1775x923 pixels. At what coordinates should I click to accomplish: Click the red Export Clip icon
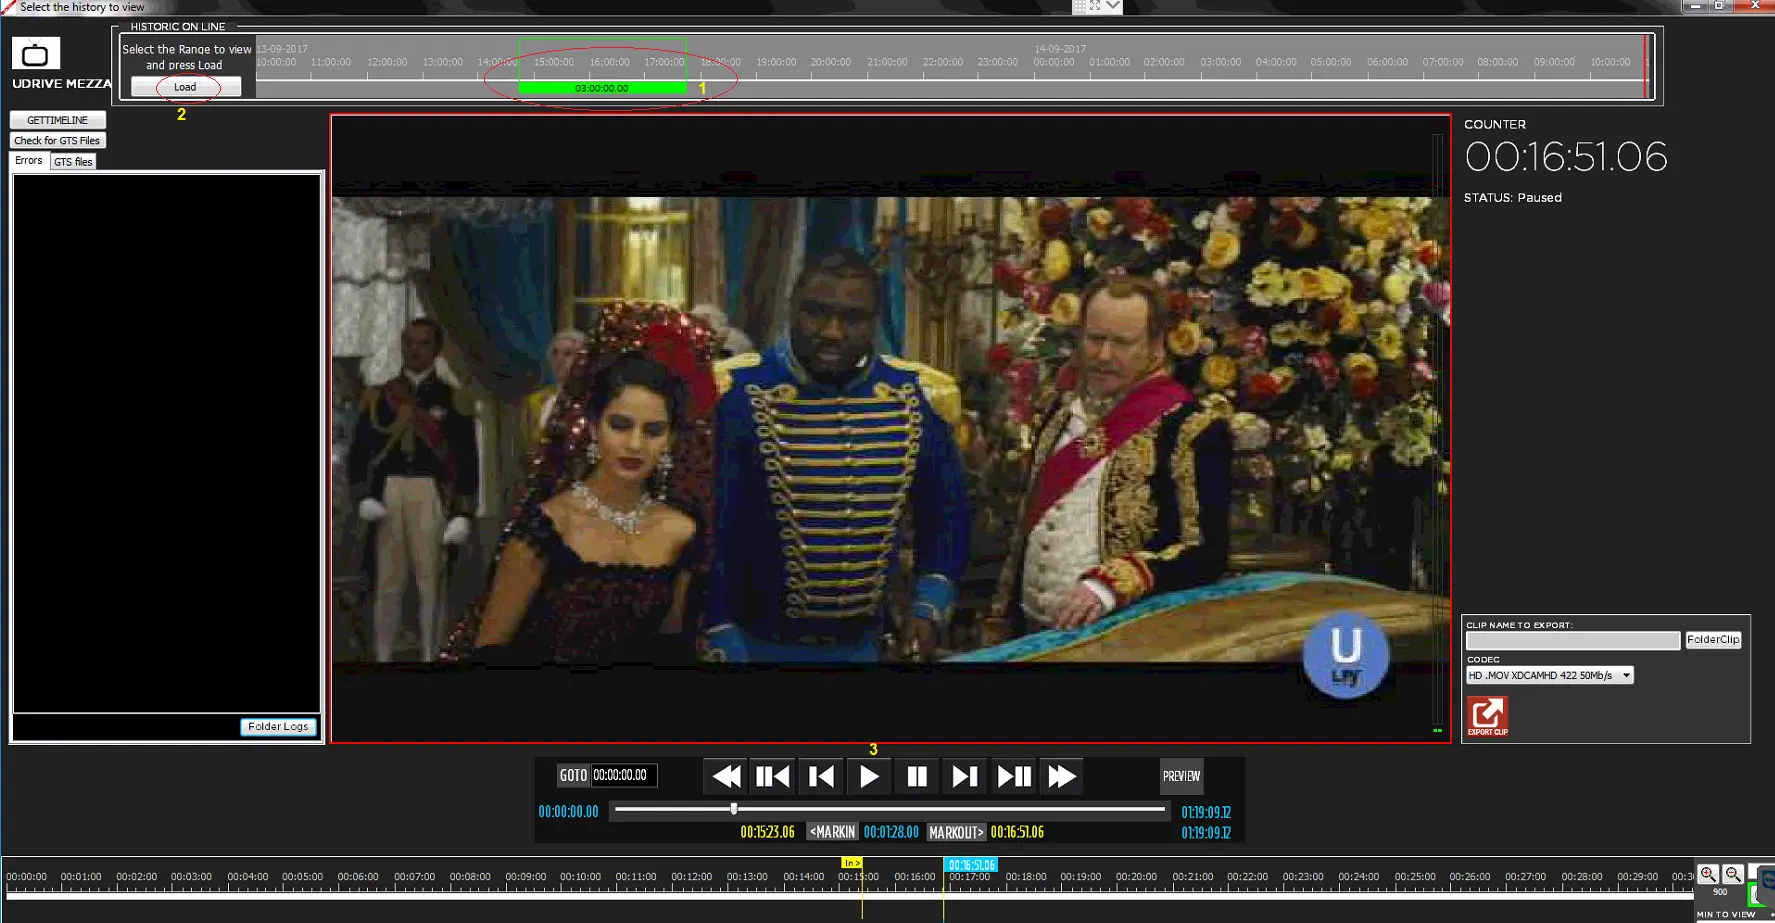pyautogui.click(x=1487, y=716)
